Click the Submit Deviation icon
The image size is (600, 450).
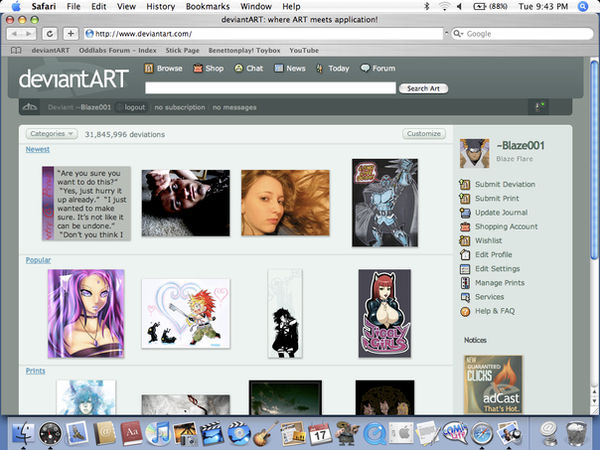pyautogui.click(x=465, y=184)
